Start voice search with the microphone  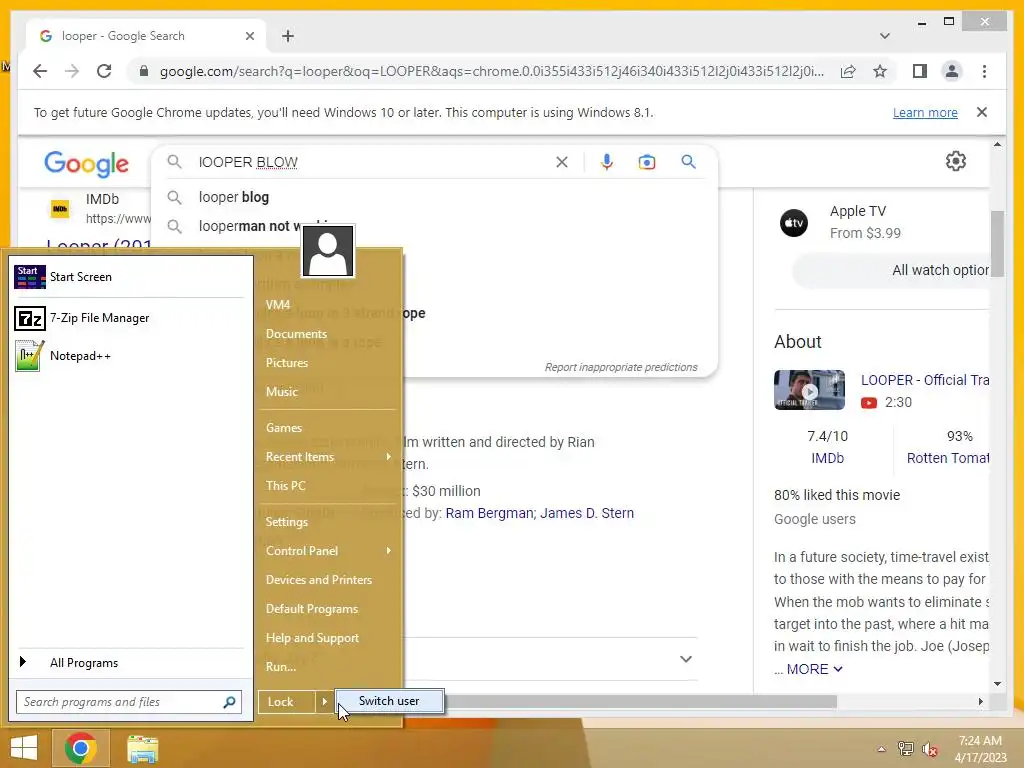coord(607,162)
